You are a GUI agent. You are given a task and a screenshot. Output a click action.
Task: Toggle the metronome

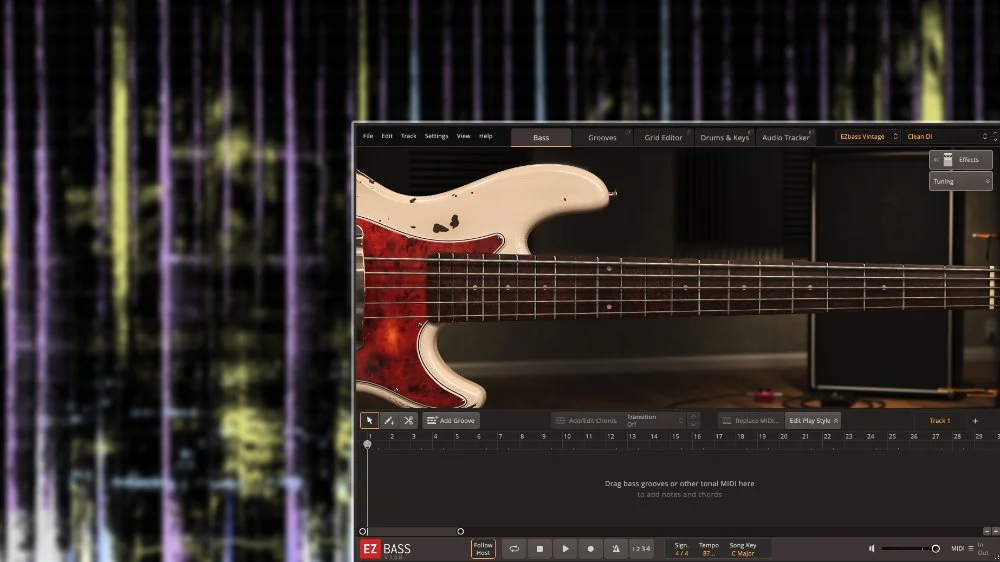click(x=615, y=549)
